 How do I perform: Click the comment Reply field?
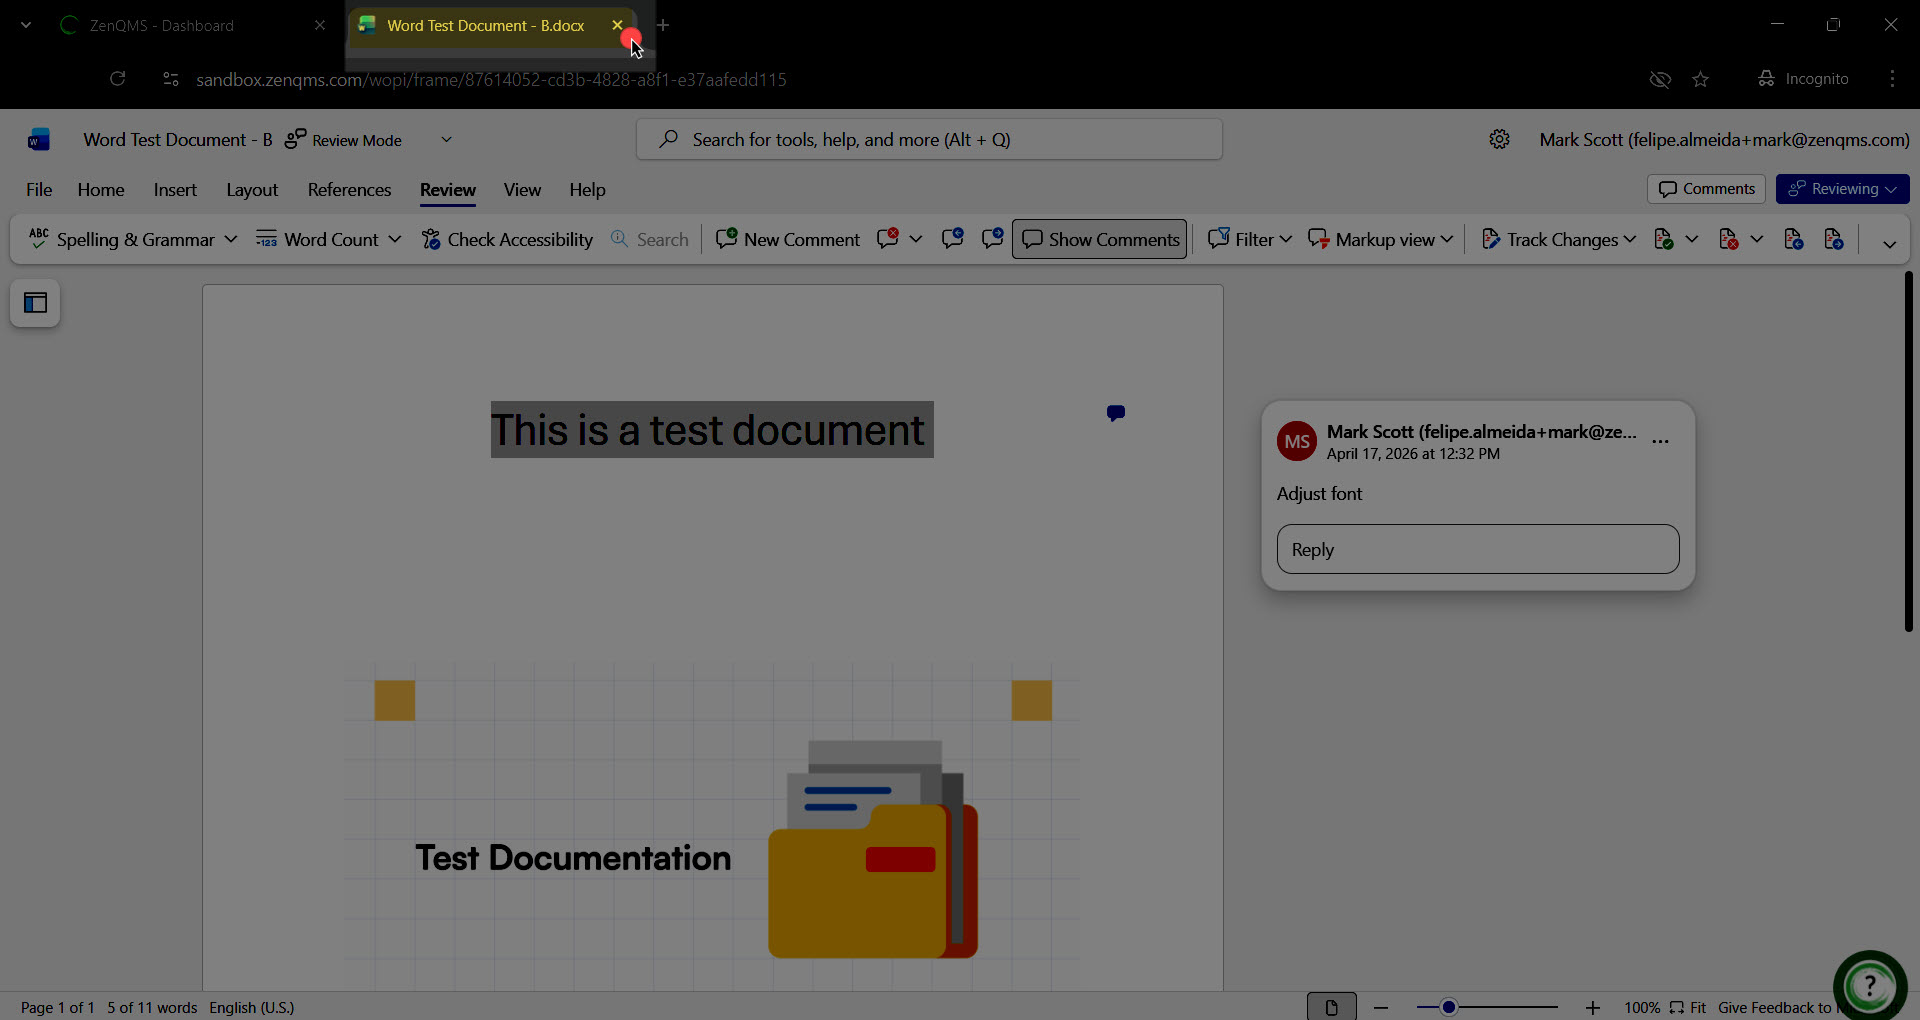click(1478, 549)
